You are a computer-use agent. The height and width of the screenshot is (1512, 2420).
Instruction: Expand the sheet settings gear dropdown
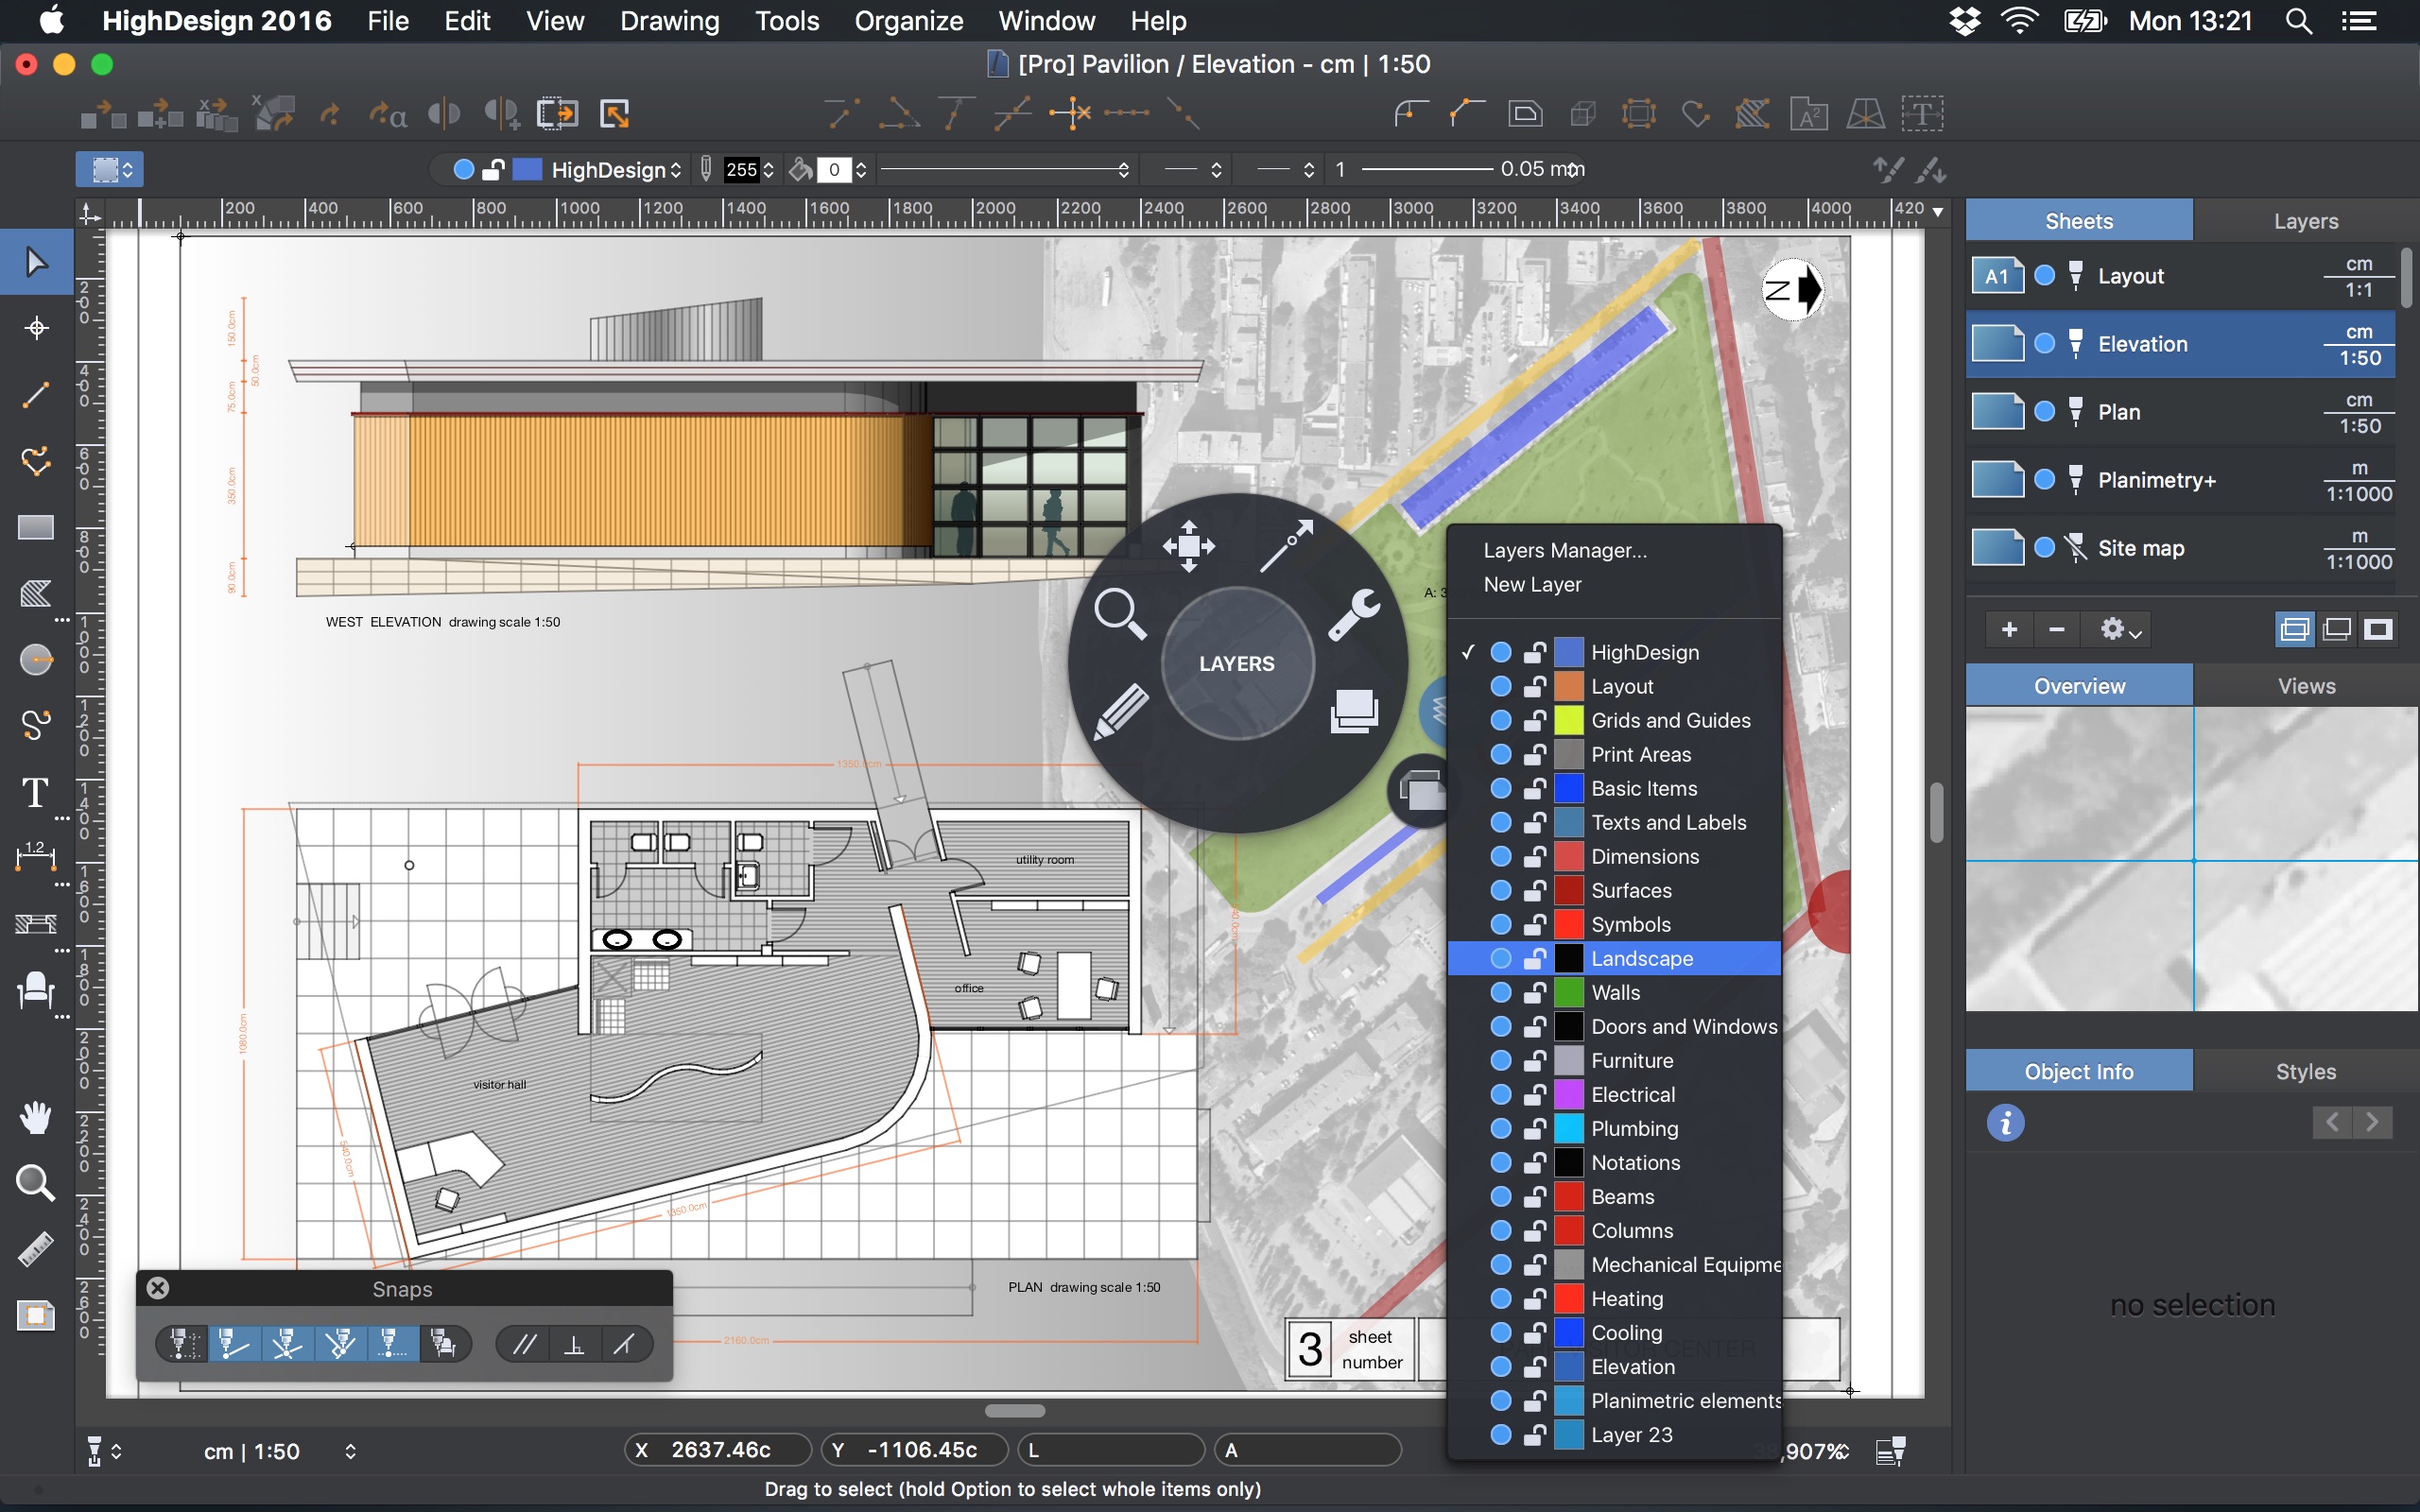2120,629
